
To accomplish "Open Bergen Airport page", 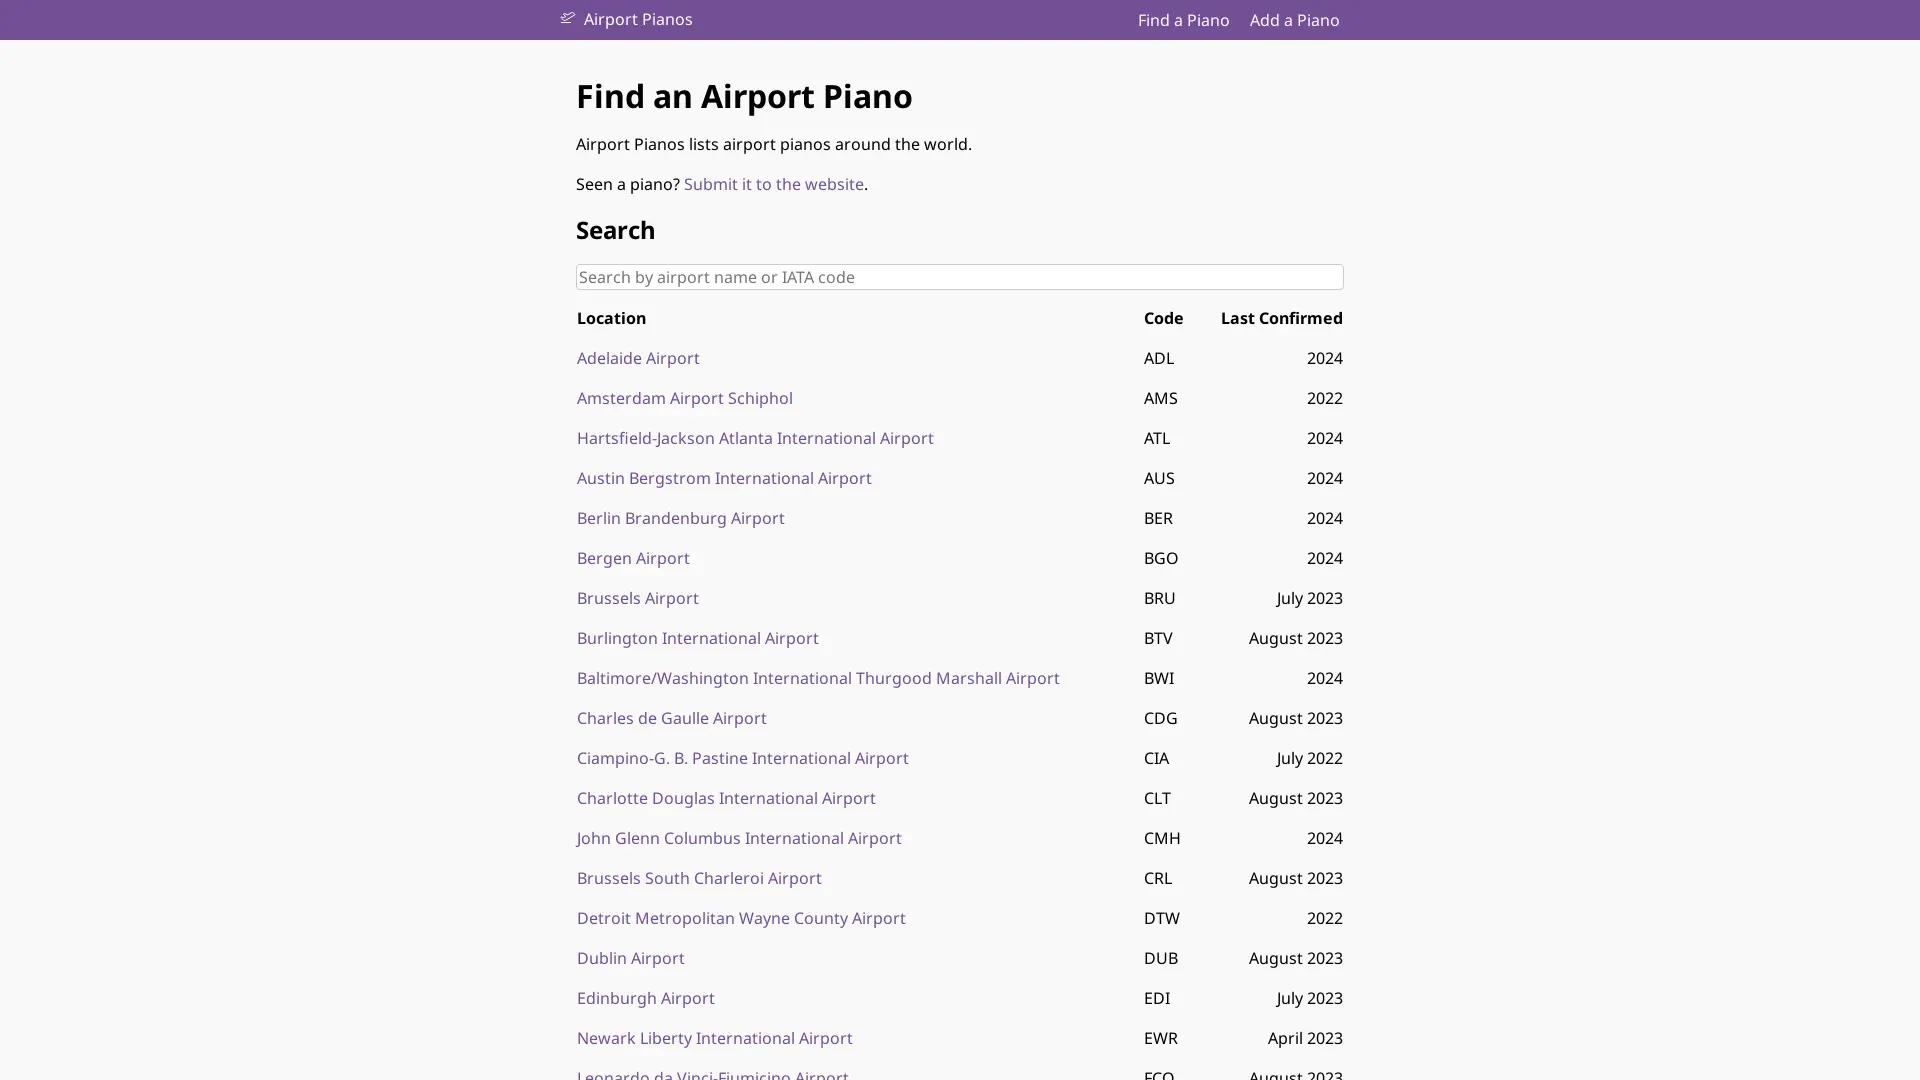I will coord(632,558).
